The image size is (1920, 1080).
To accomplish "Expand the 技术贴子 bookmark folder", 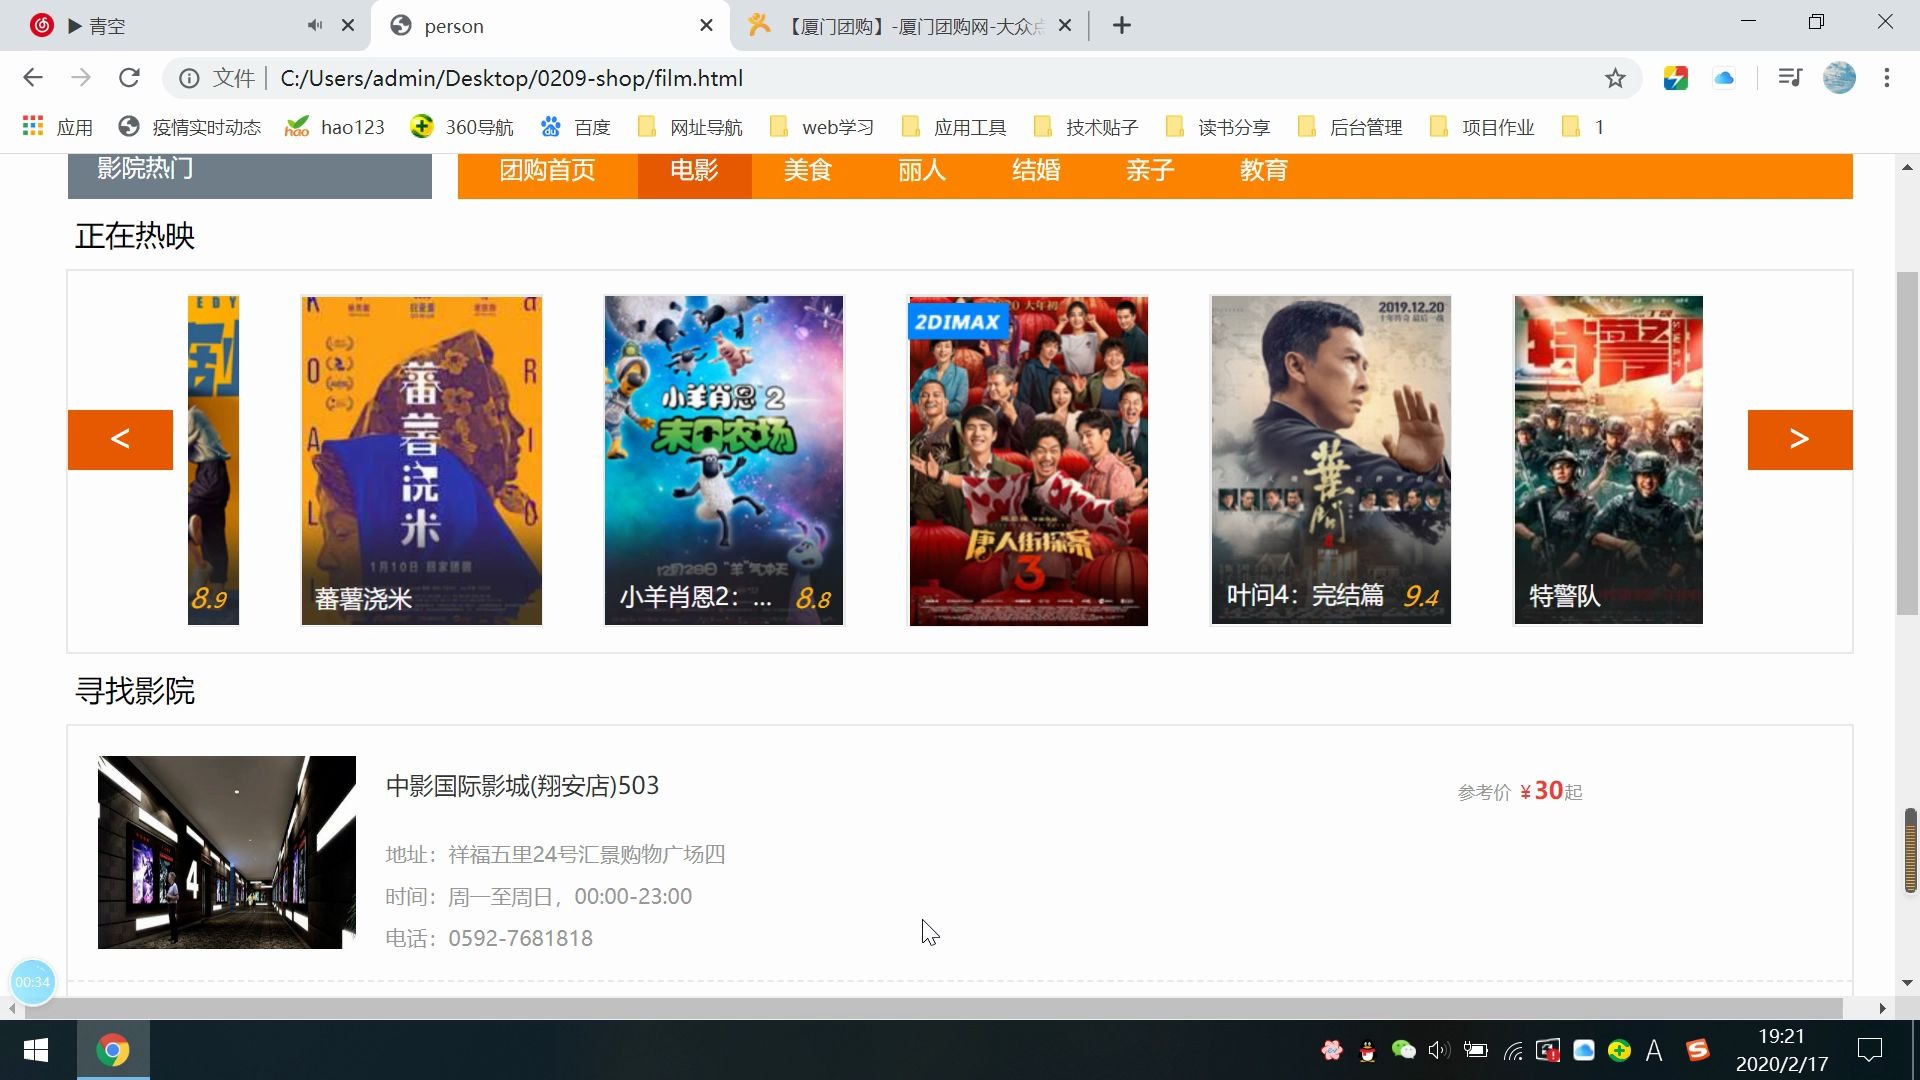I will [1086, 127].
